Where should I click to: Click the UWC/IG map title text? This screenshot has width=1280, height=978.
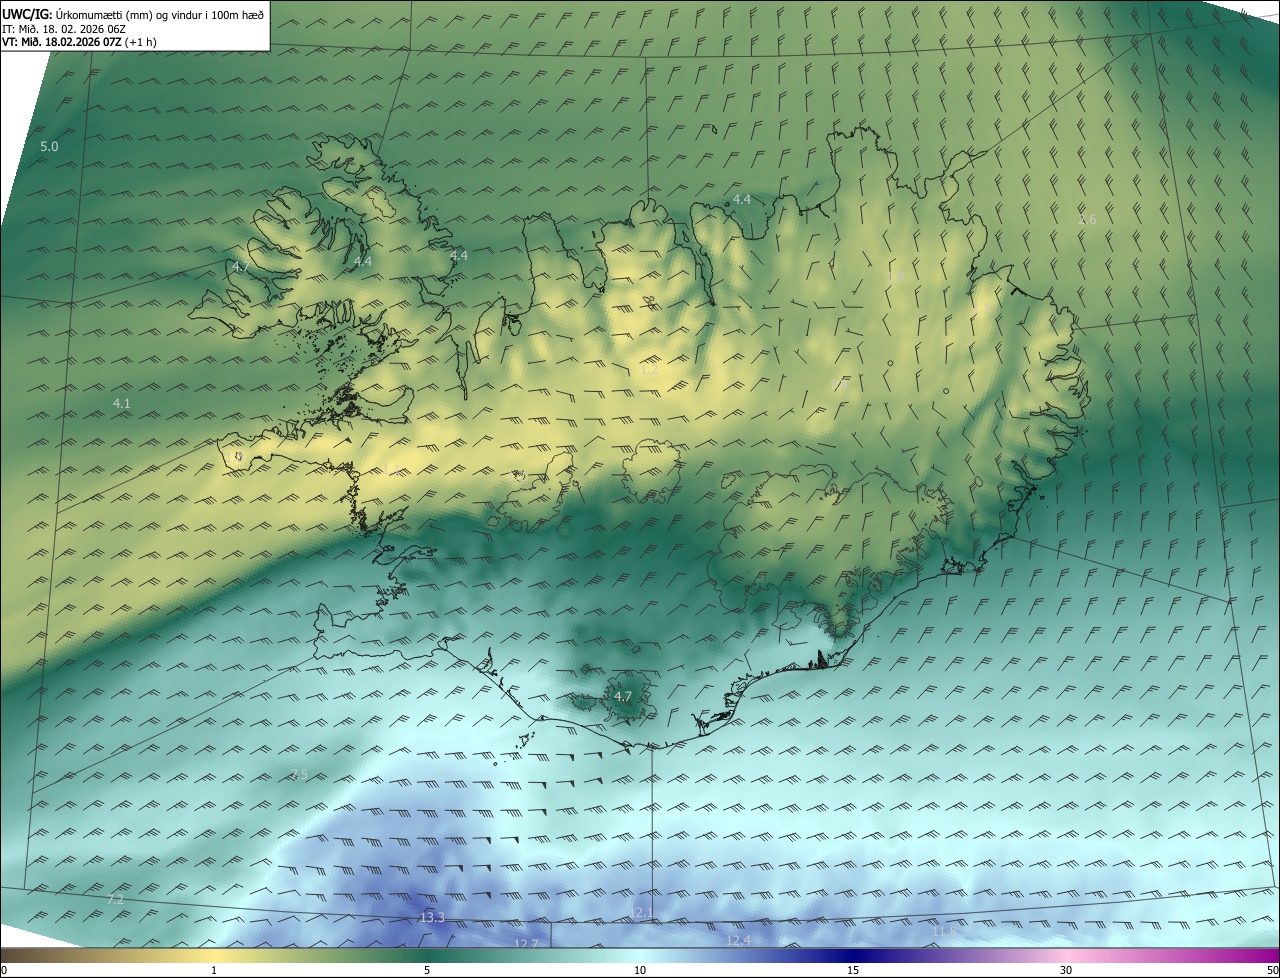tap(133, 14)
